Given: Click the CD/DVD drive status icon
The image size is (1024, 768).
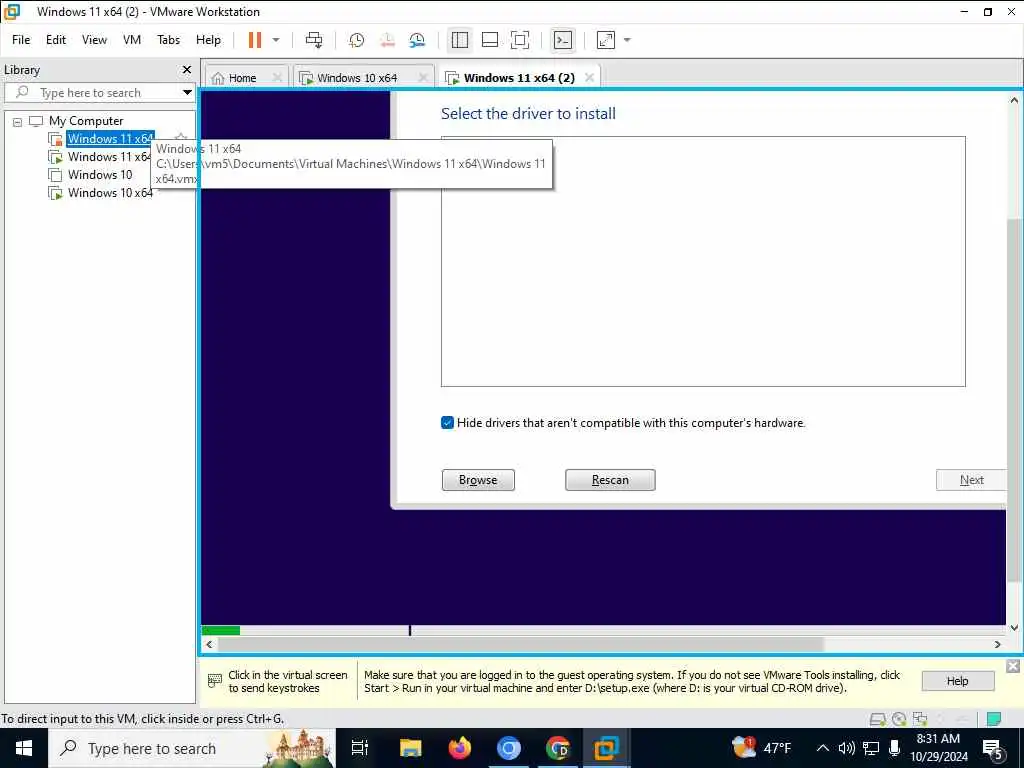Looking at the screenshot, I should [899, 719].
